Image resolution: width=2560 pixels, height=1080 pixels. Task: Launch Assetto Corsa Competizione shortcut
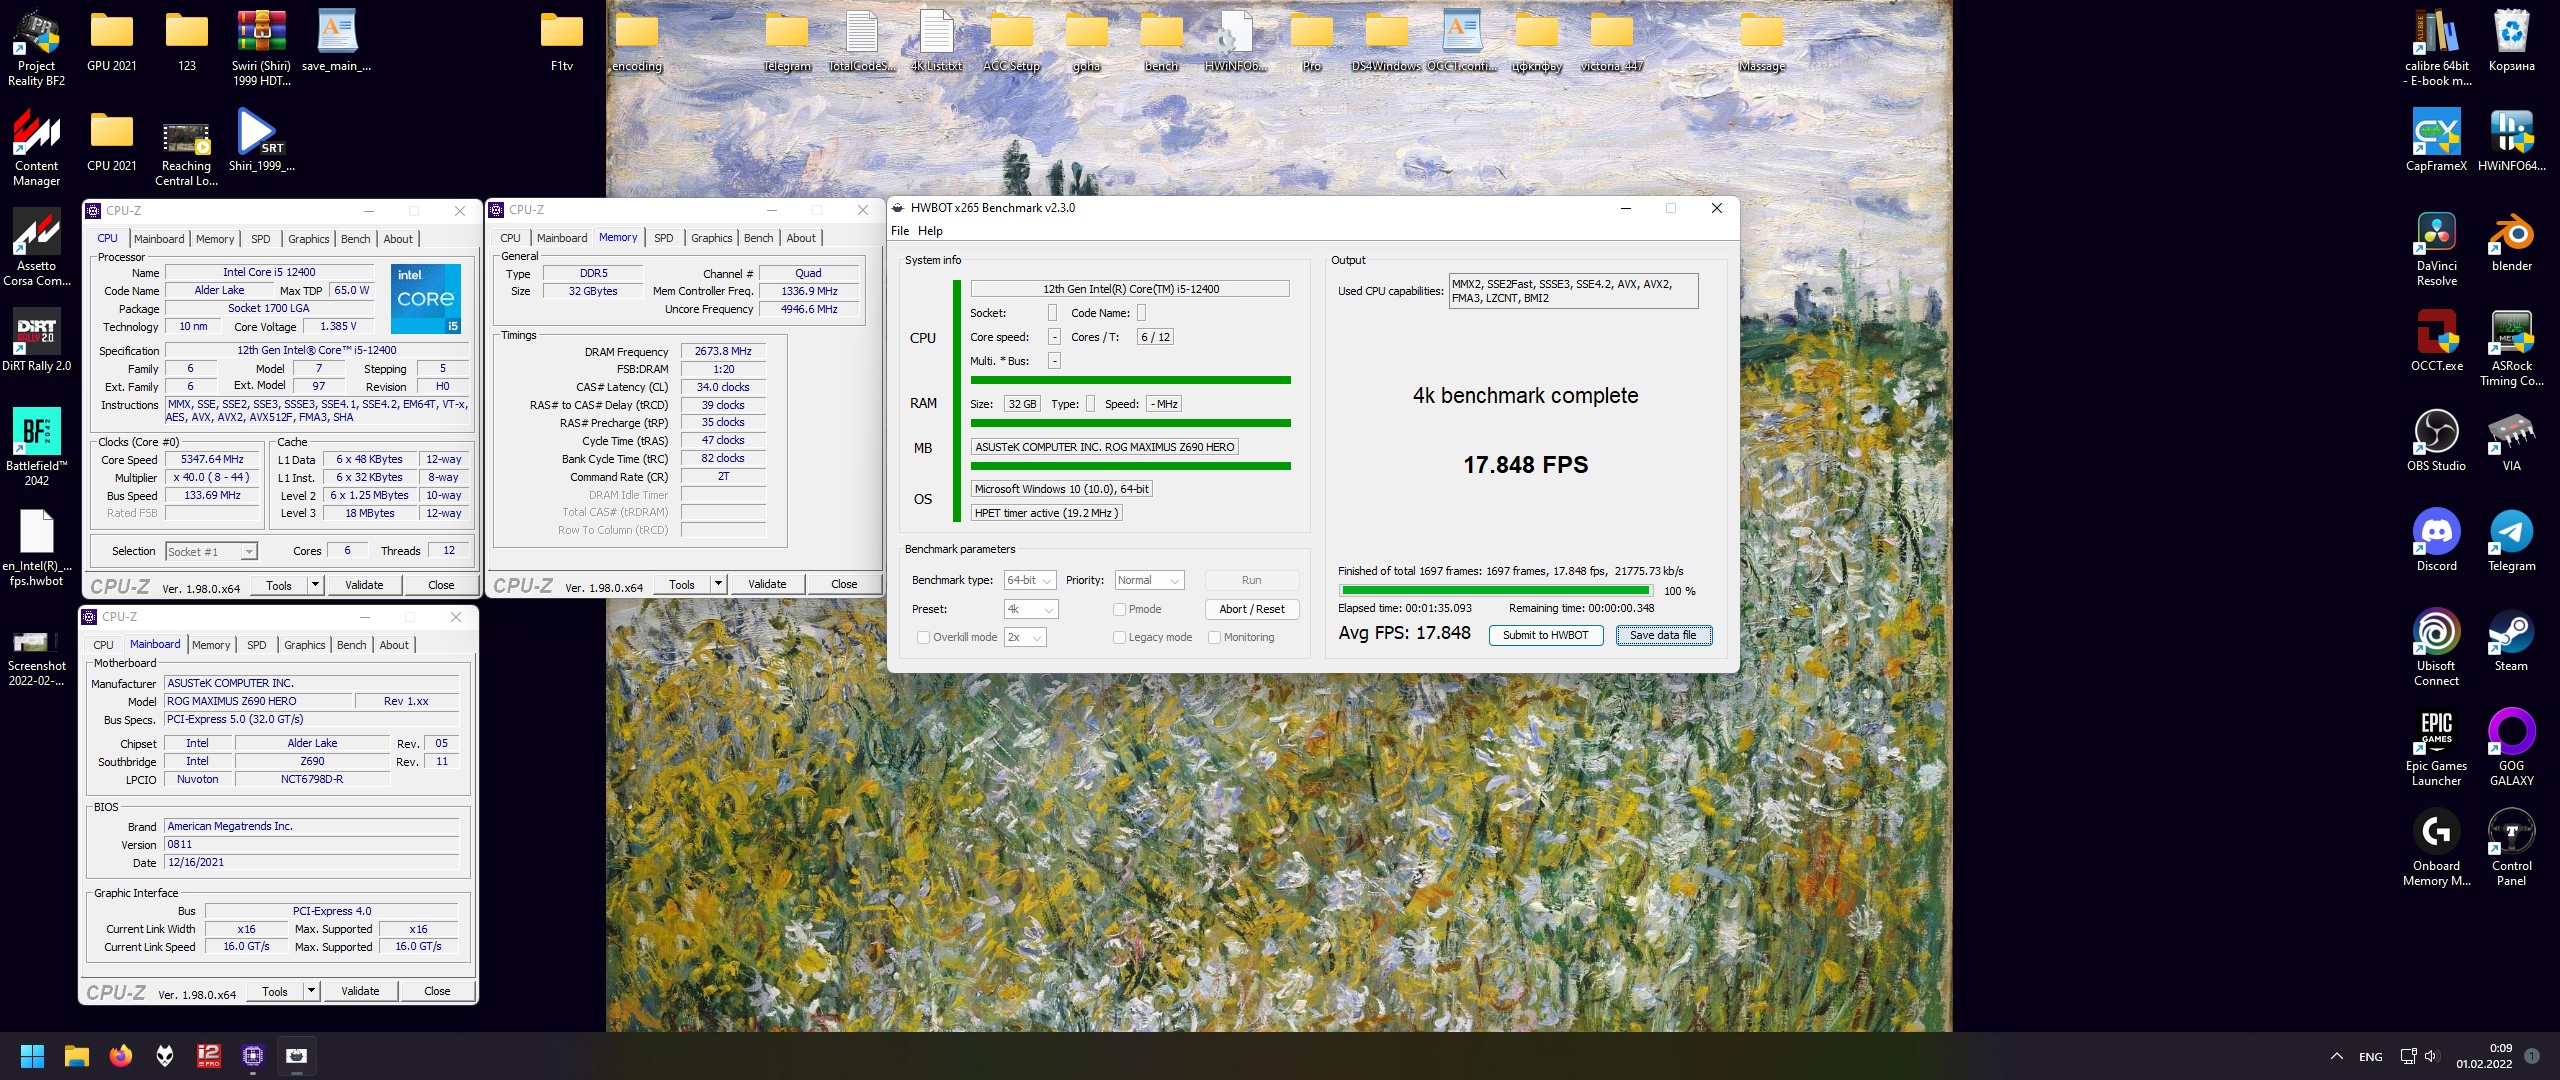(36, 248)
